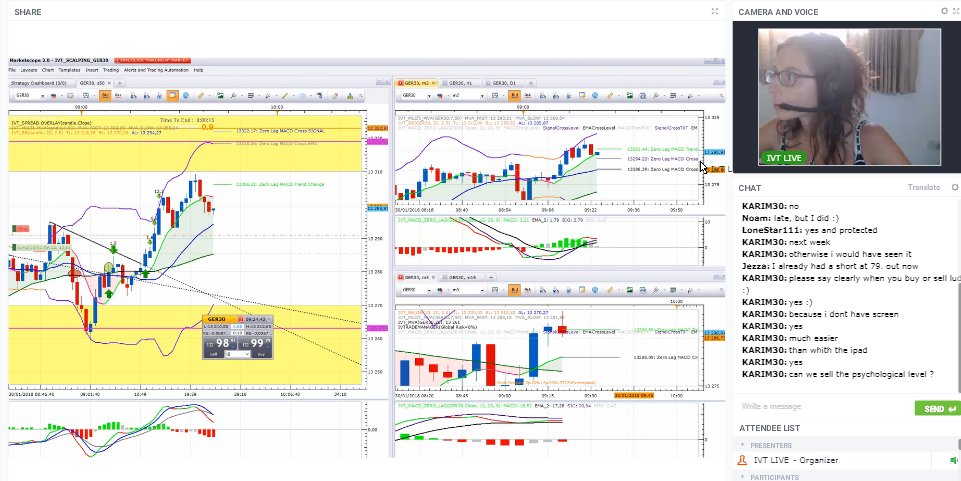Select ruler drawing tool in left toolbar
This screenshot has height=481, width=961.
(200, 96)
